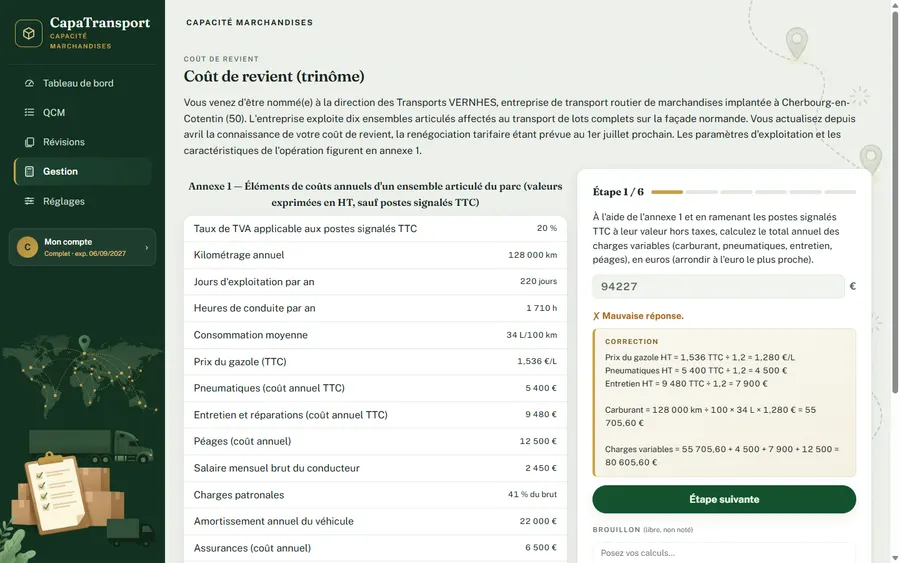Click the value '41 % du brut'
The image size is (900, 563).
tap(532, 494)
